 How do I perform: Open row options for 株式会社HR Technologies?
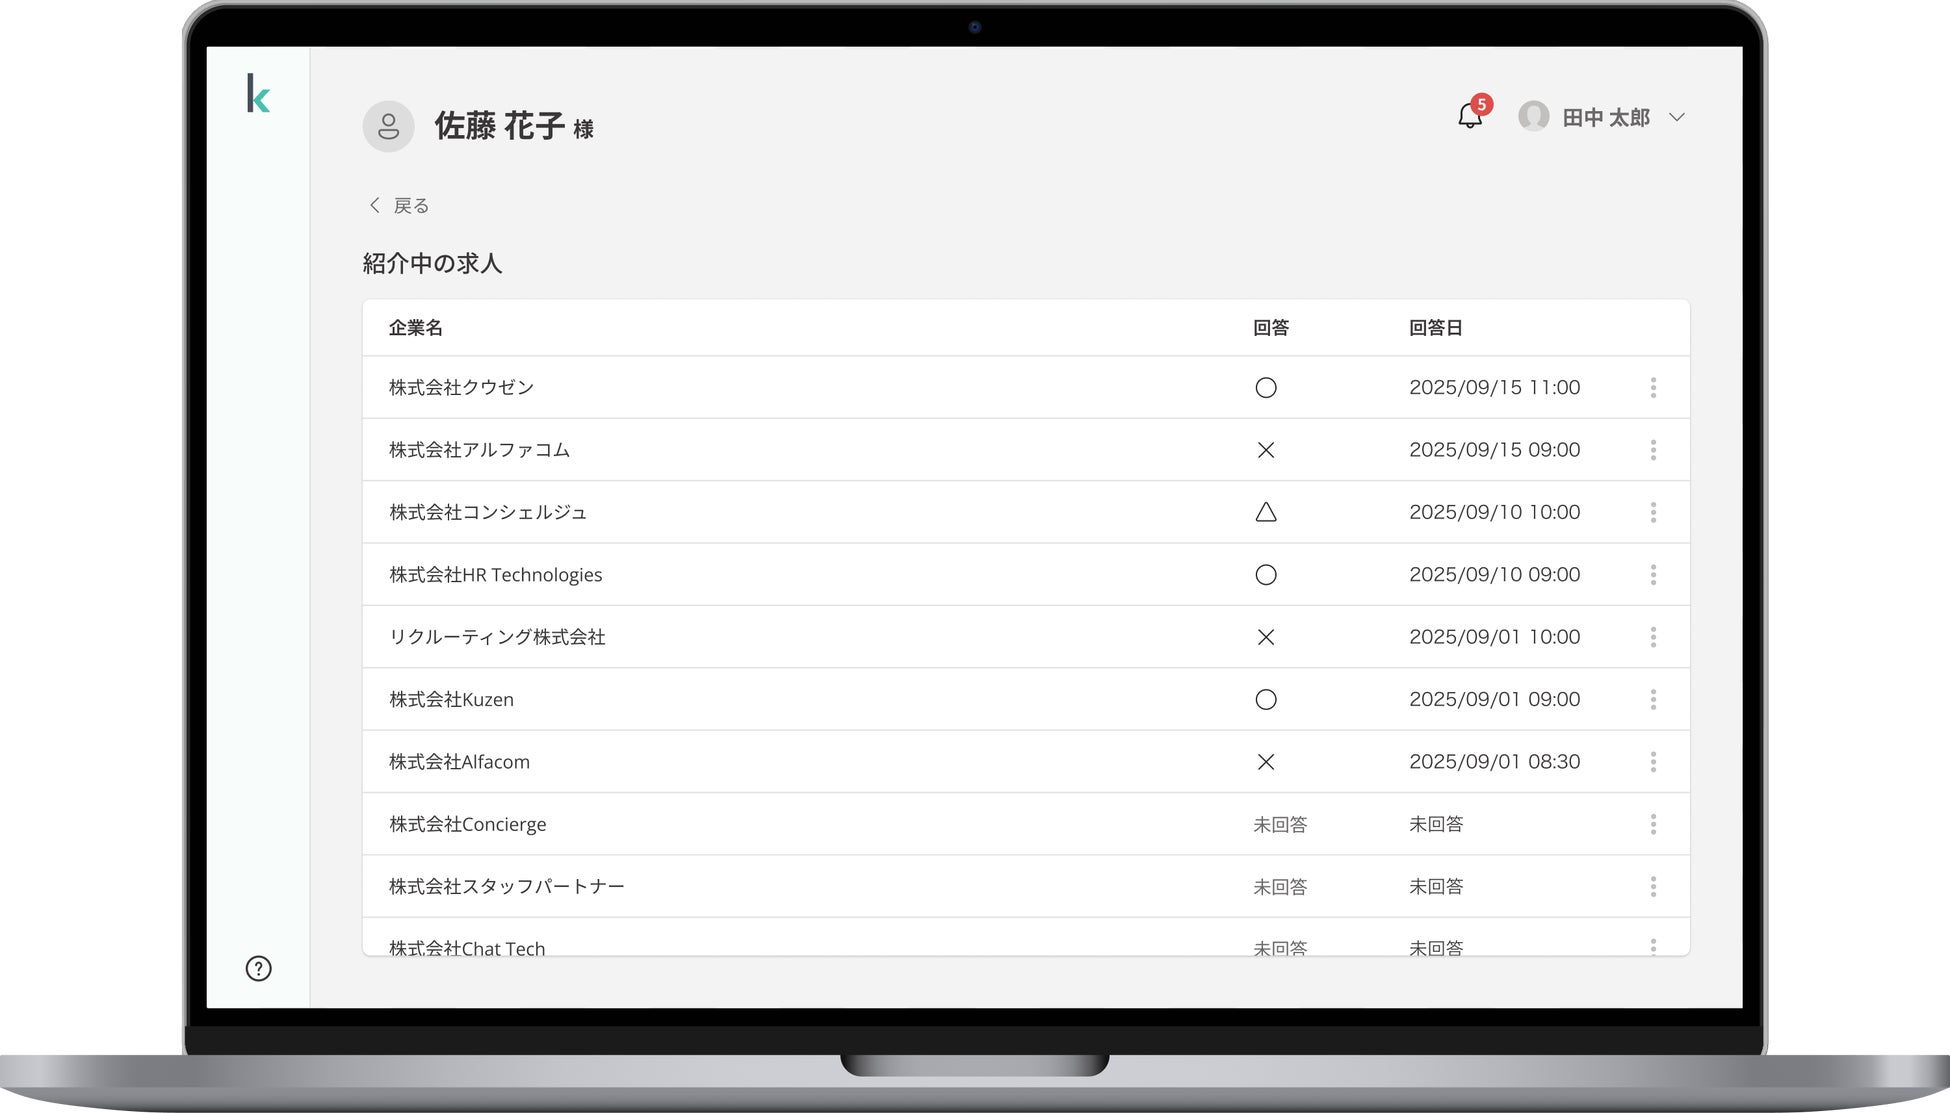click(1653, 575)
